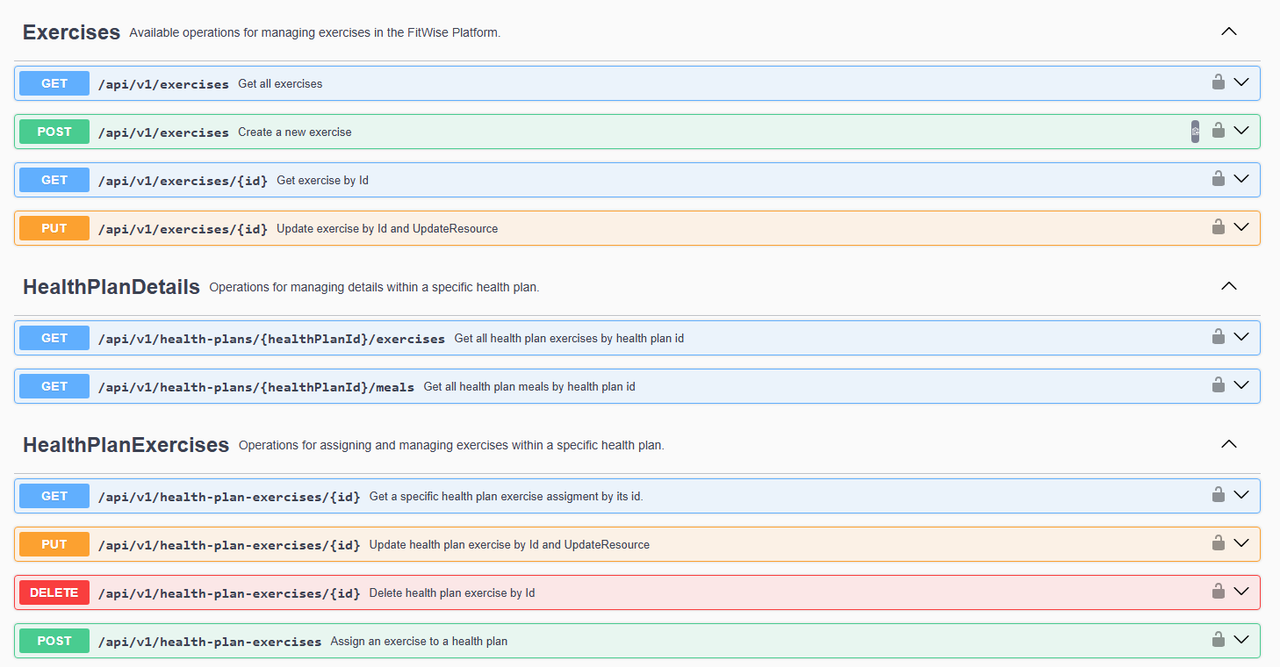
Task: Expand chevron on DELETE health plan exercise operation
Action: (x=1242, y=591)
